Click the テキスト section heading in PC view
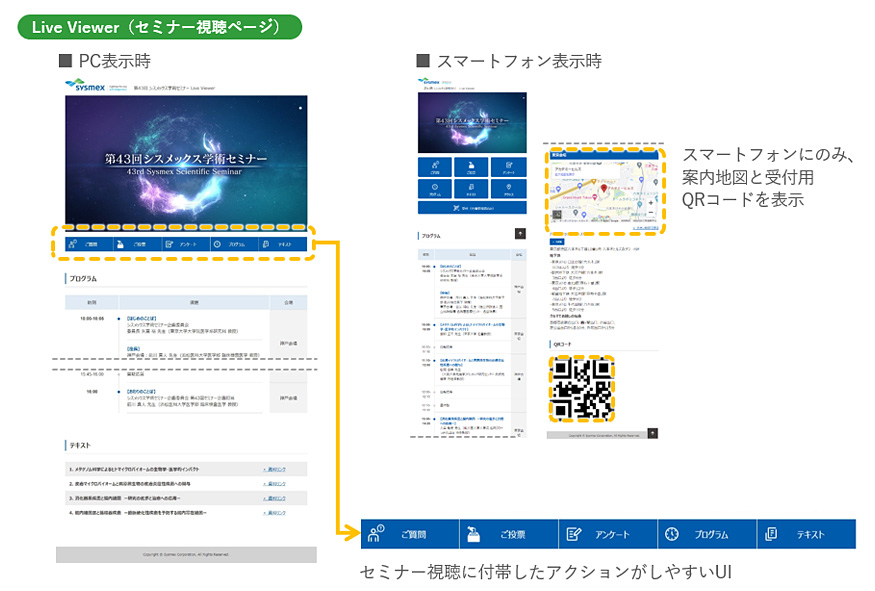The image size is (875, 591). (x=80, y=445)
